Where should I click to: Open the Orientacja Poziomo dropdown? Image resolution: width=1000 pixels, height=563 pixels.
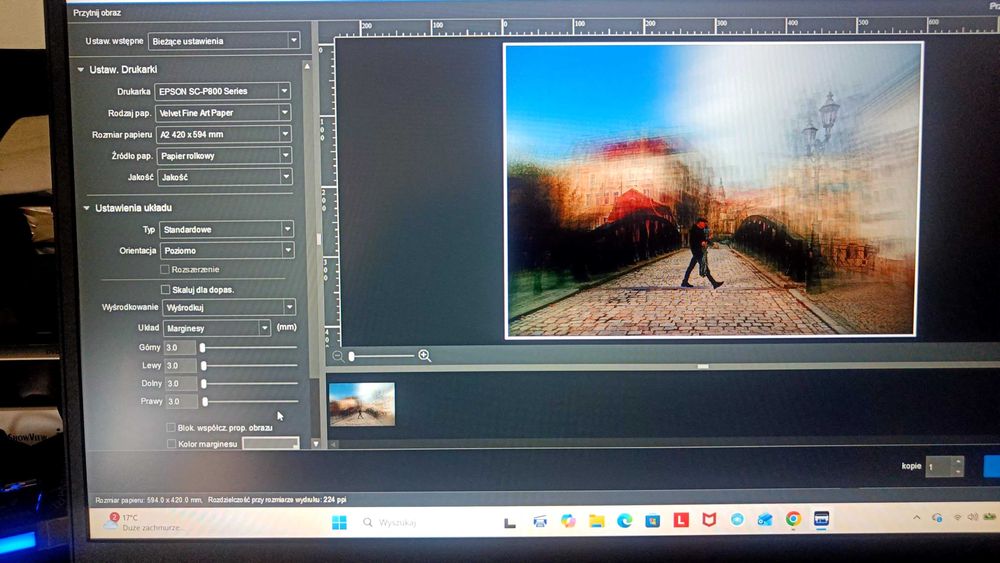coord(227,251)
